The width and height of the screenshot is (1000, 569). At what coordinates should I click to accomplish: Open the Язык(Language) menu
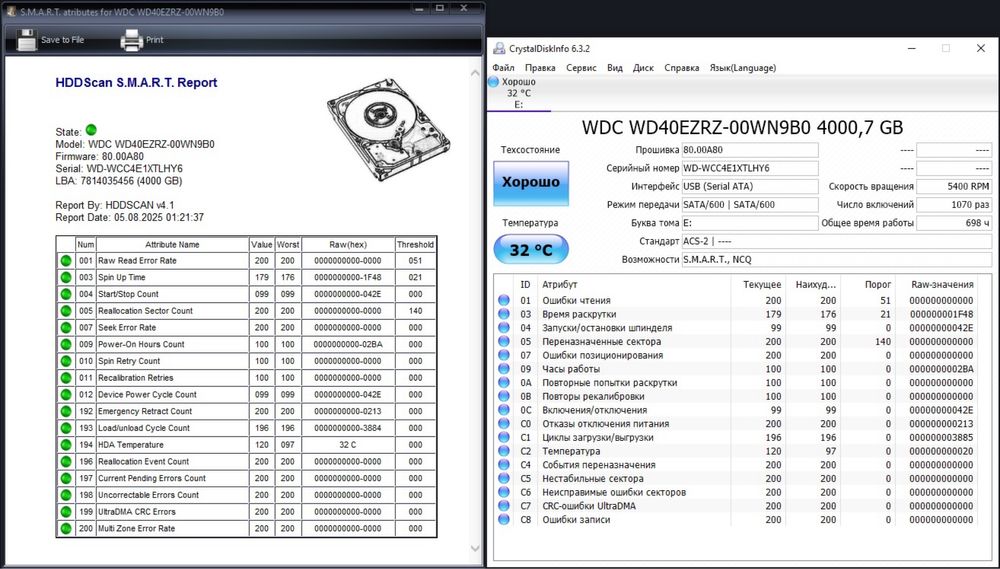tap(743, 68)
